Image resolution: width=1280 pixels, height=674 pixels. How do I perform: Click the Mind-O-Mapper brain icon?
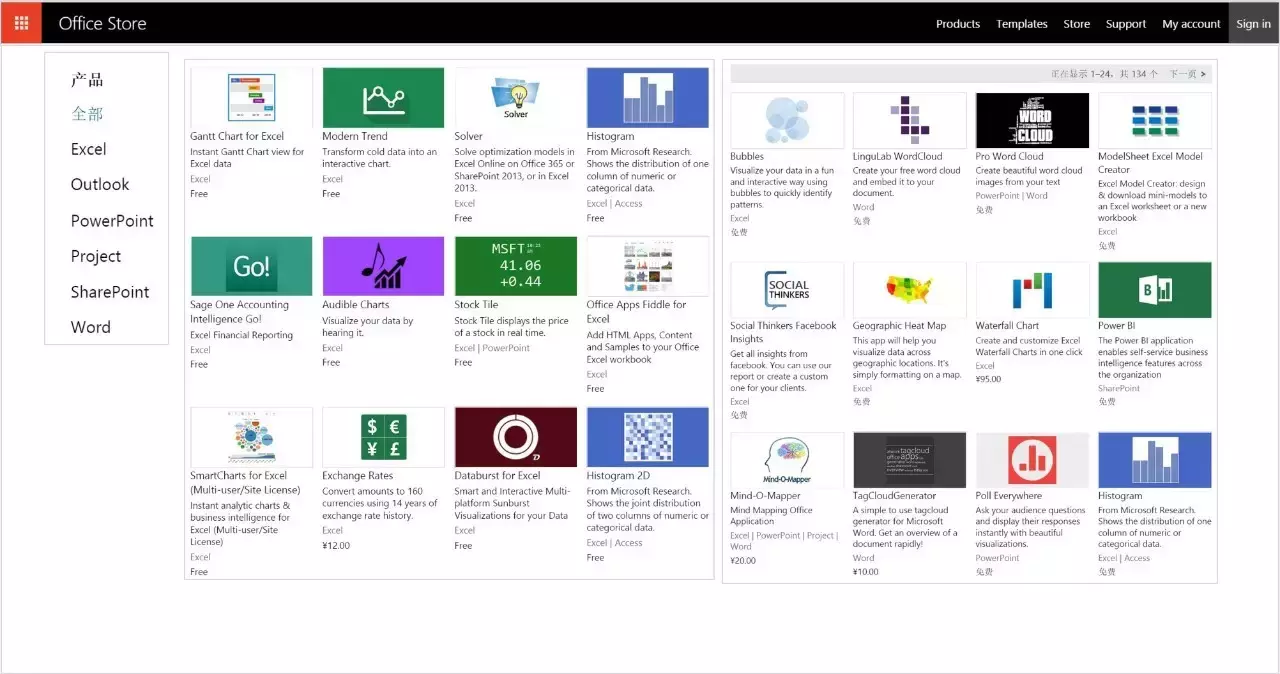click(x=787, y=460)
